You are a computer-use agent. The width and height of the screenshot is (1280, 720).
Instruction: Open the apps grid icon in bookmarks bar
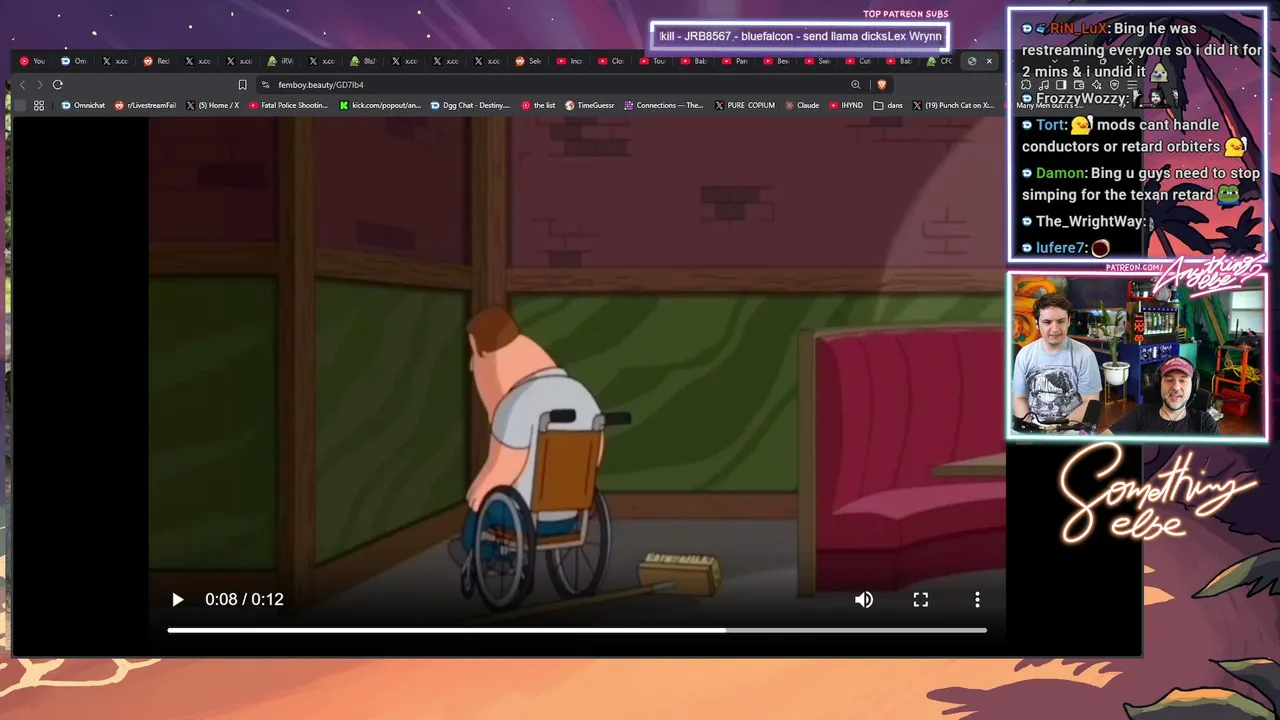39,105
